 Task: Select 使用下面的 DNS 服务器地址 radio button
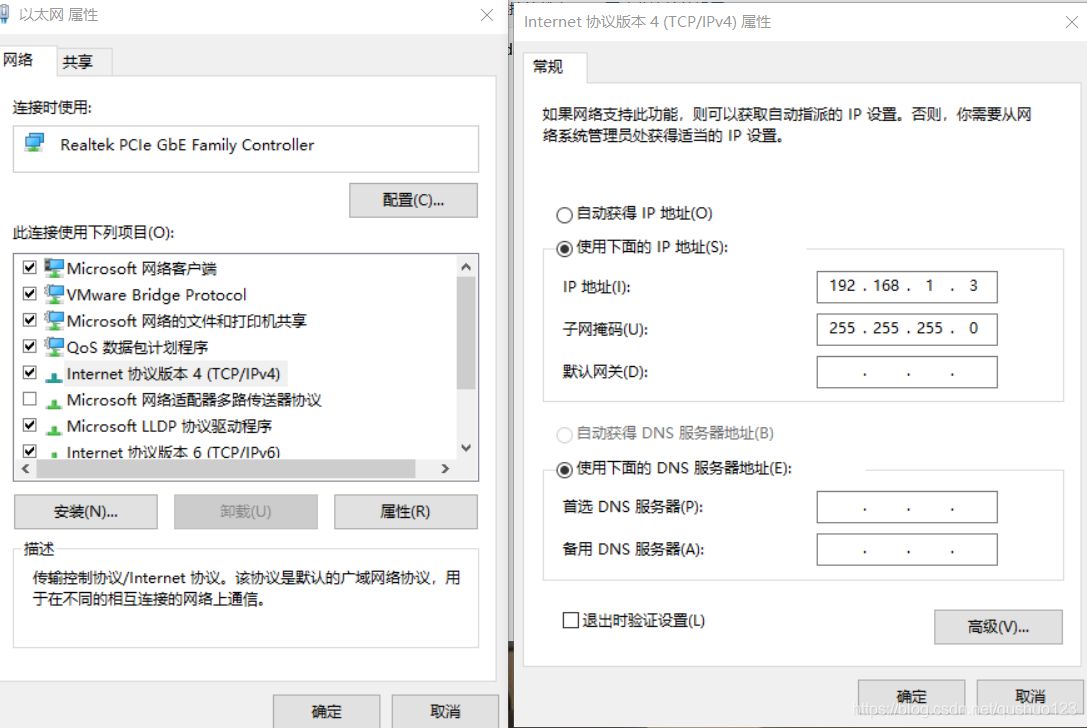coord(564,470)
